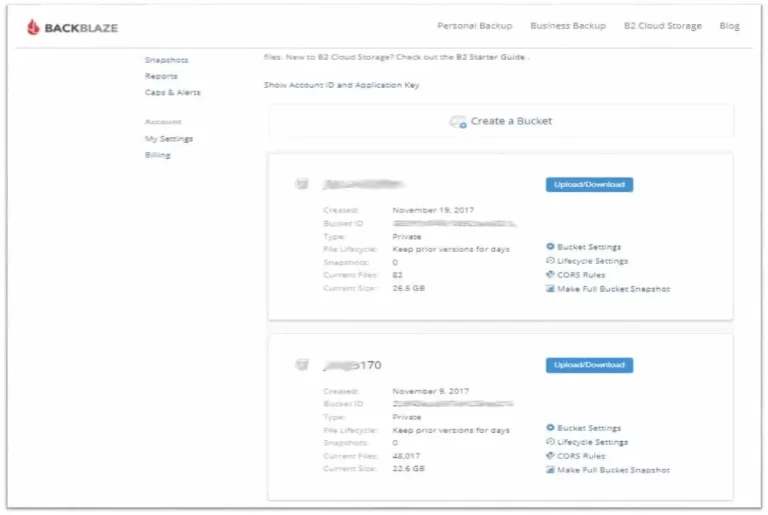This screenshot has height=515, width=768.
Task: Click the Create a Bucket text
Action: pyautogui.click(x=511, y=121)
